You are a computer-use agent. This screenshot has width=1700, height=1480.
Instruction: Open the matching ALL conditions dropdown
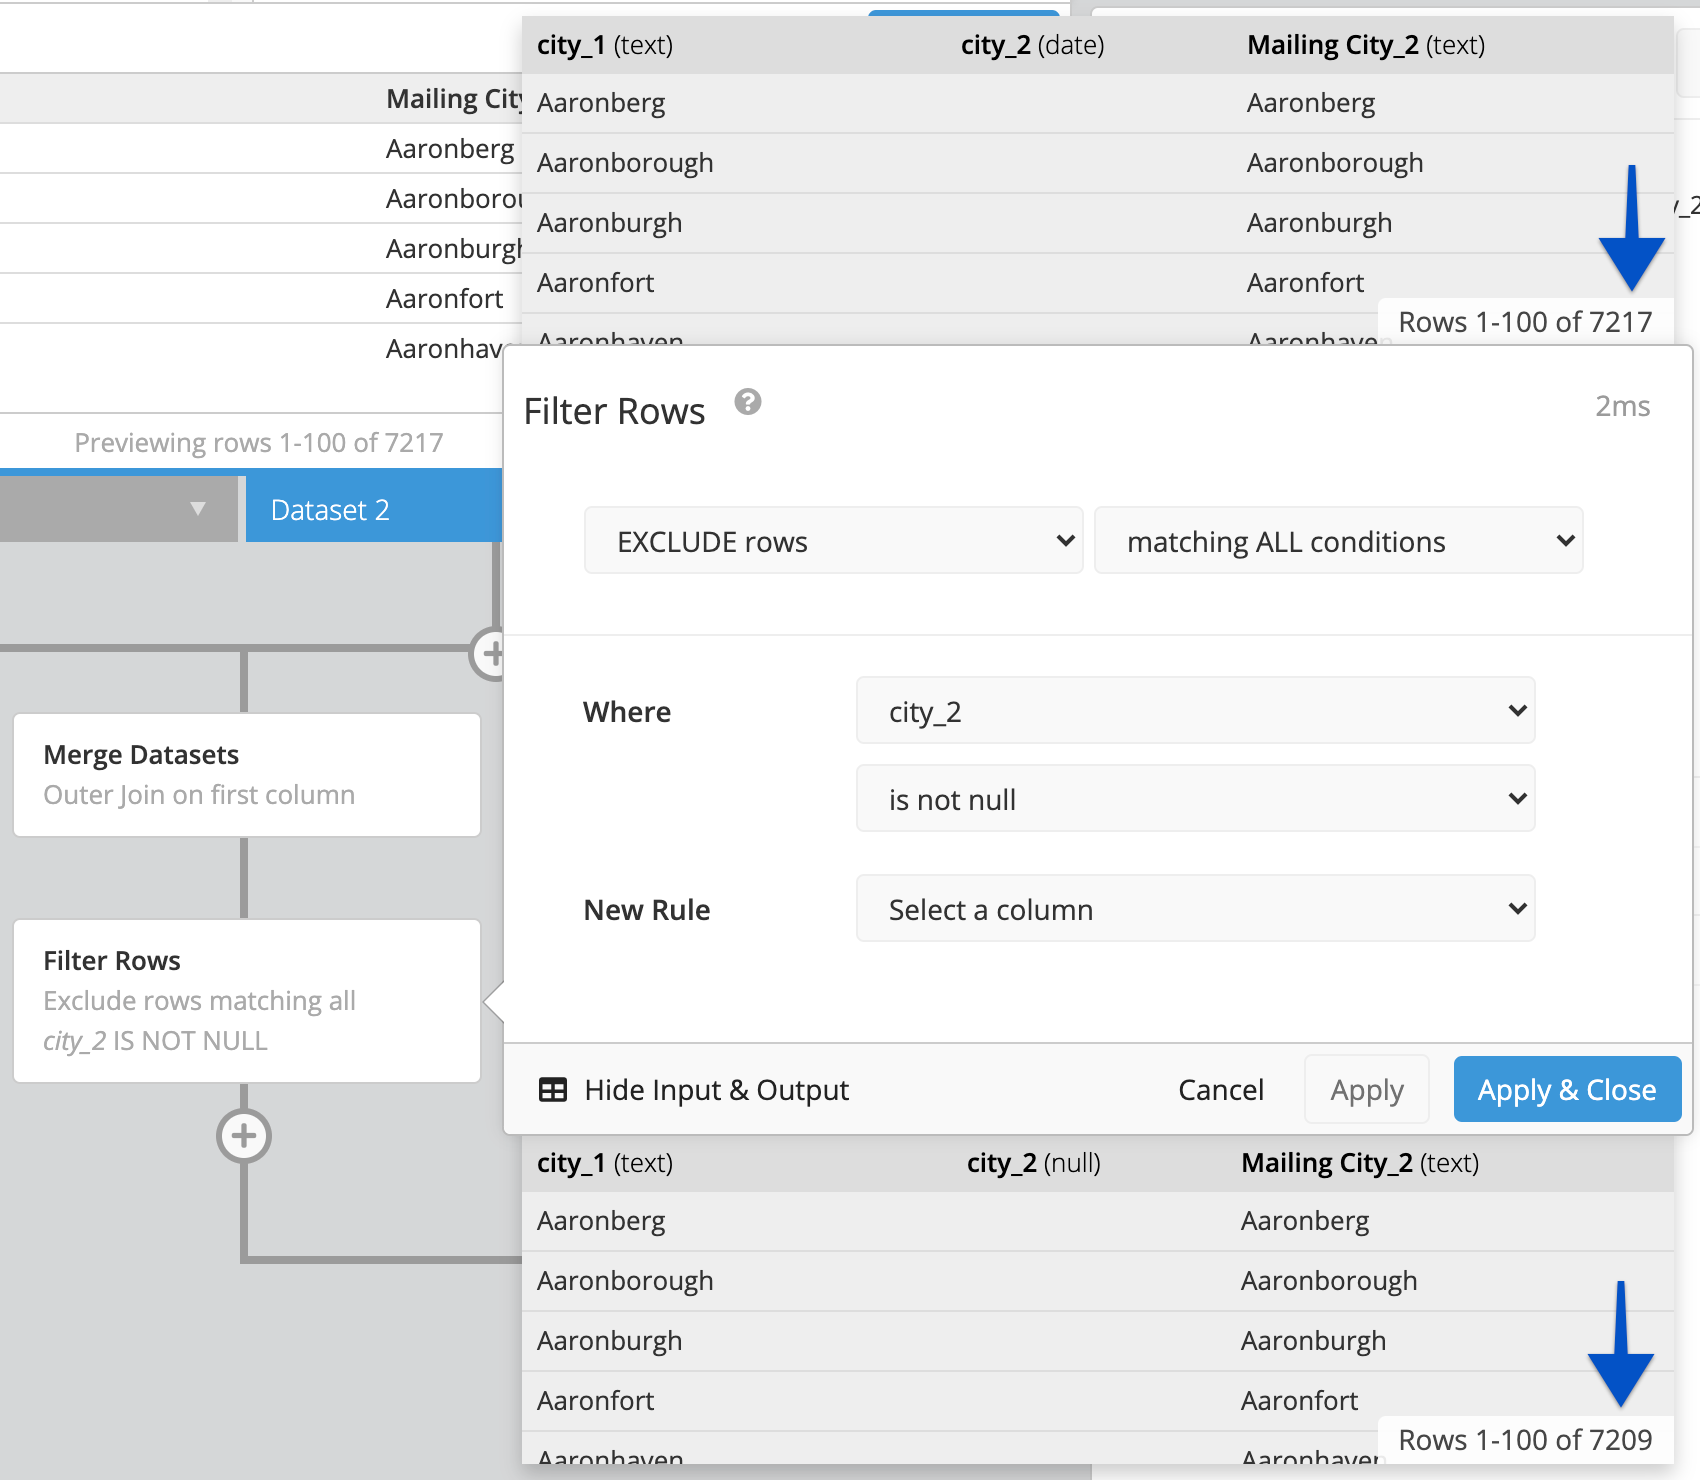(1339, 541)
